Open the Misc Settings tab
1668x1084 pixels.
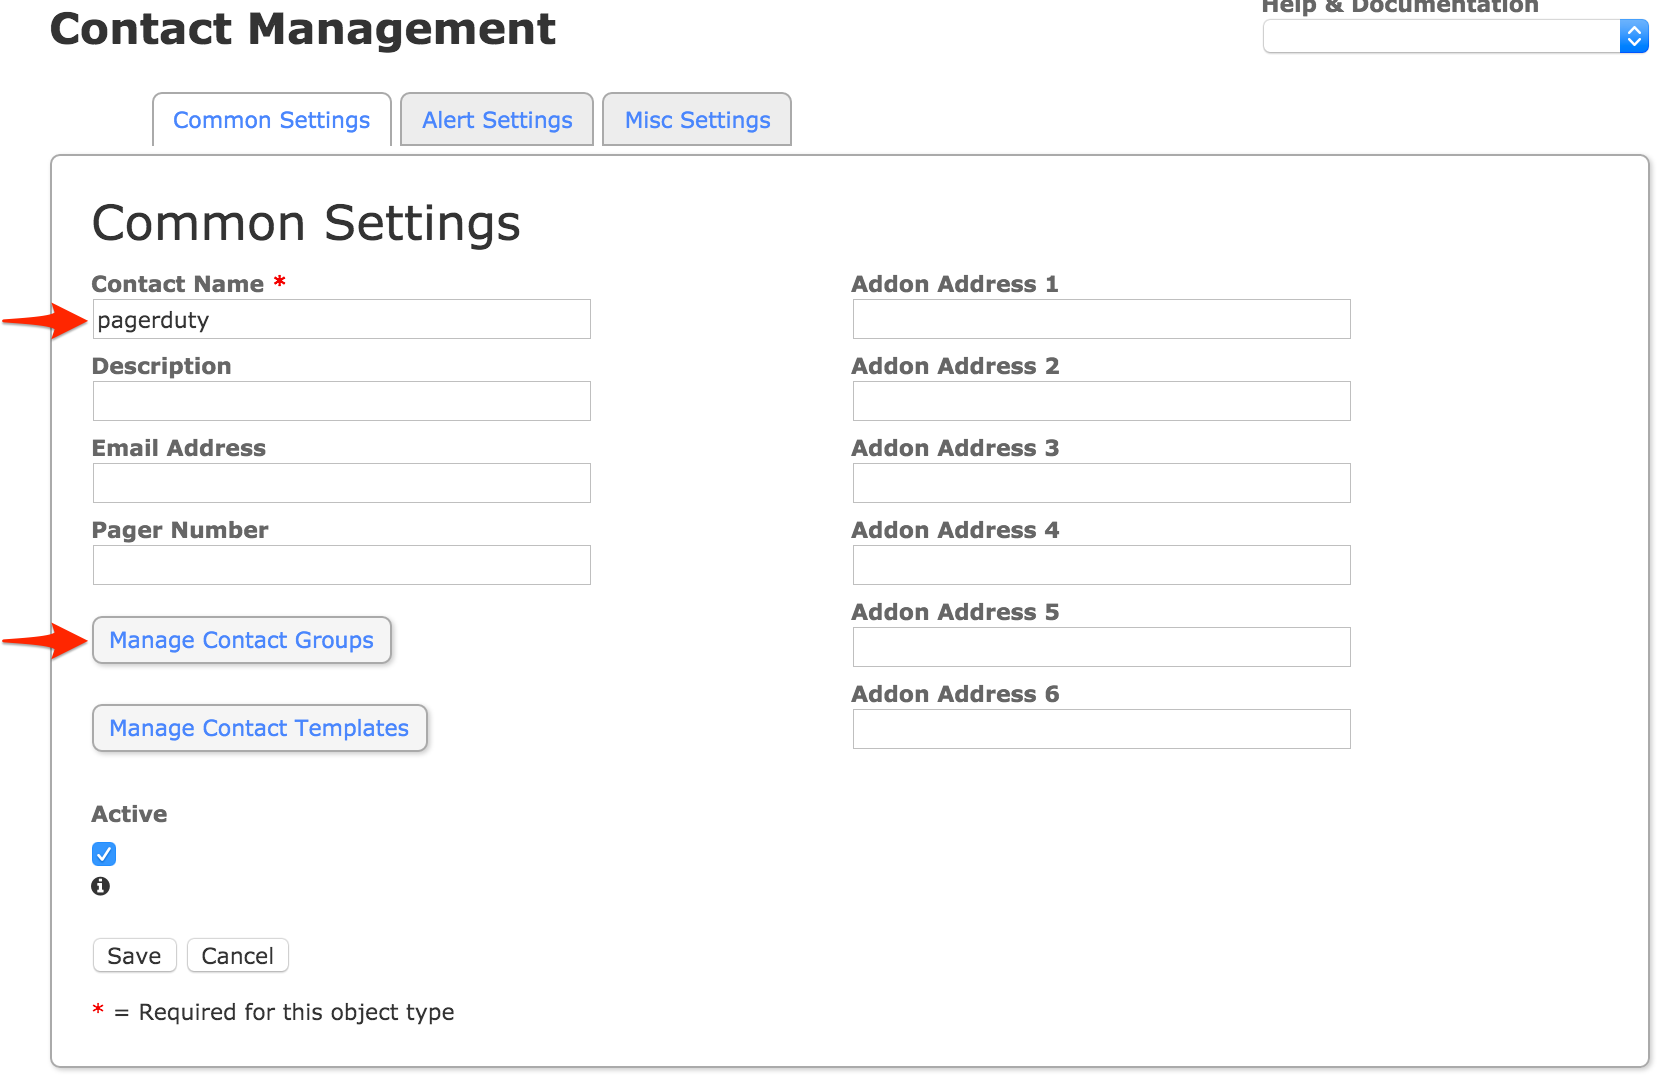click(697, 120)
